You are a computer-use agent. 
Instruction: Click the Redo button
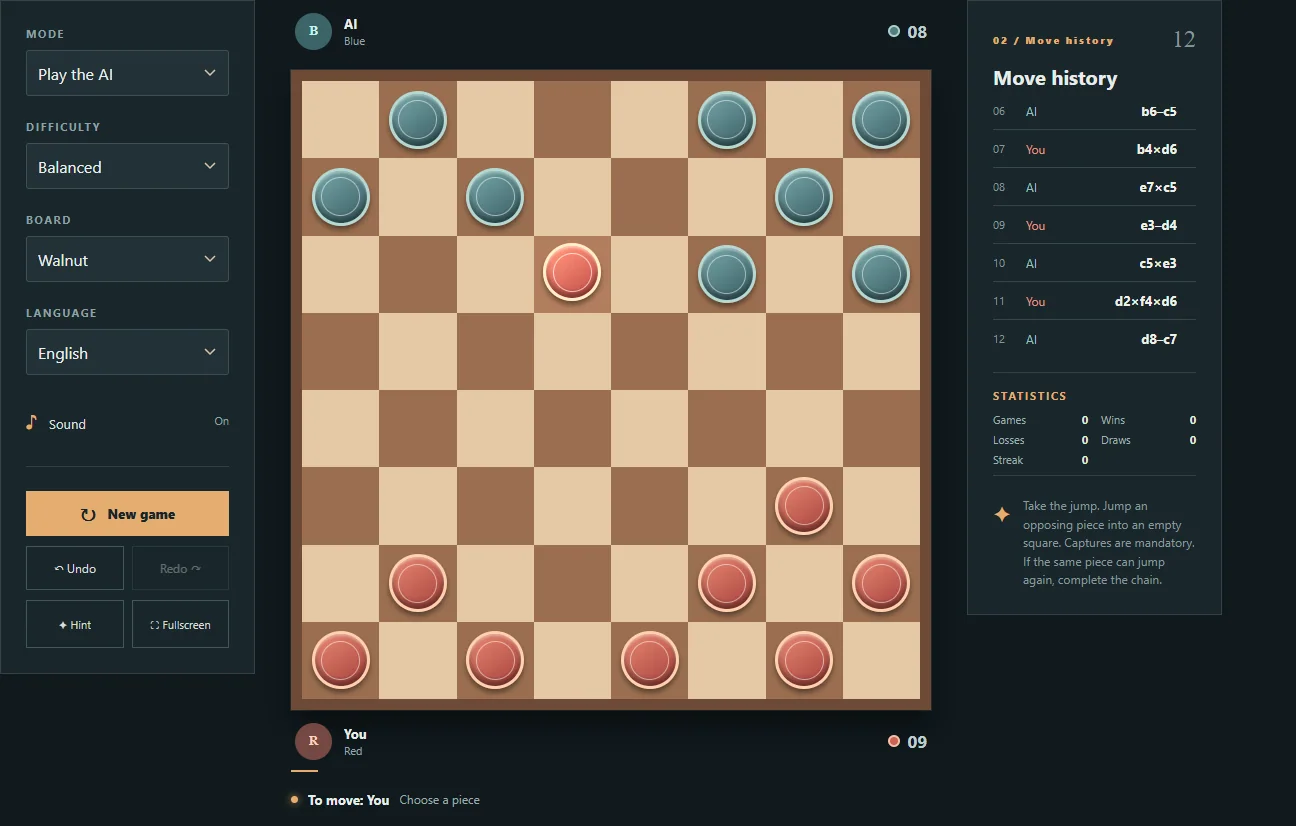pos(180,568)
